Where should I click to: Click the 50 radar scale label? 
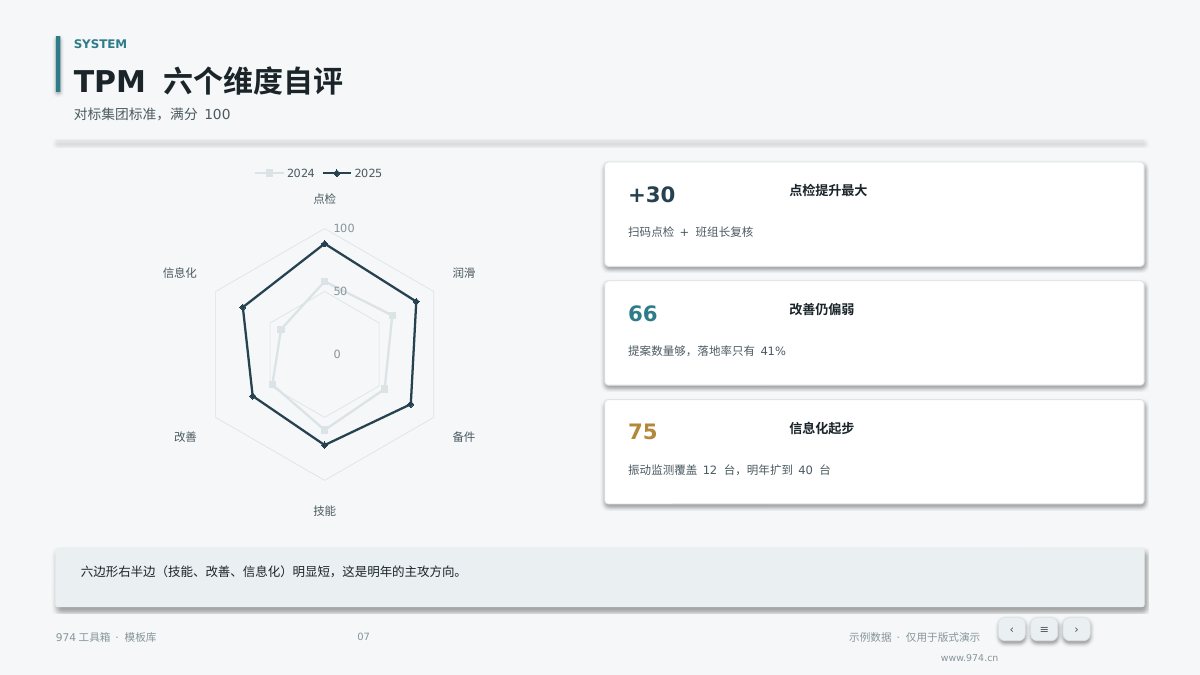click(341, 292)
